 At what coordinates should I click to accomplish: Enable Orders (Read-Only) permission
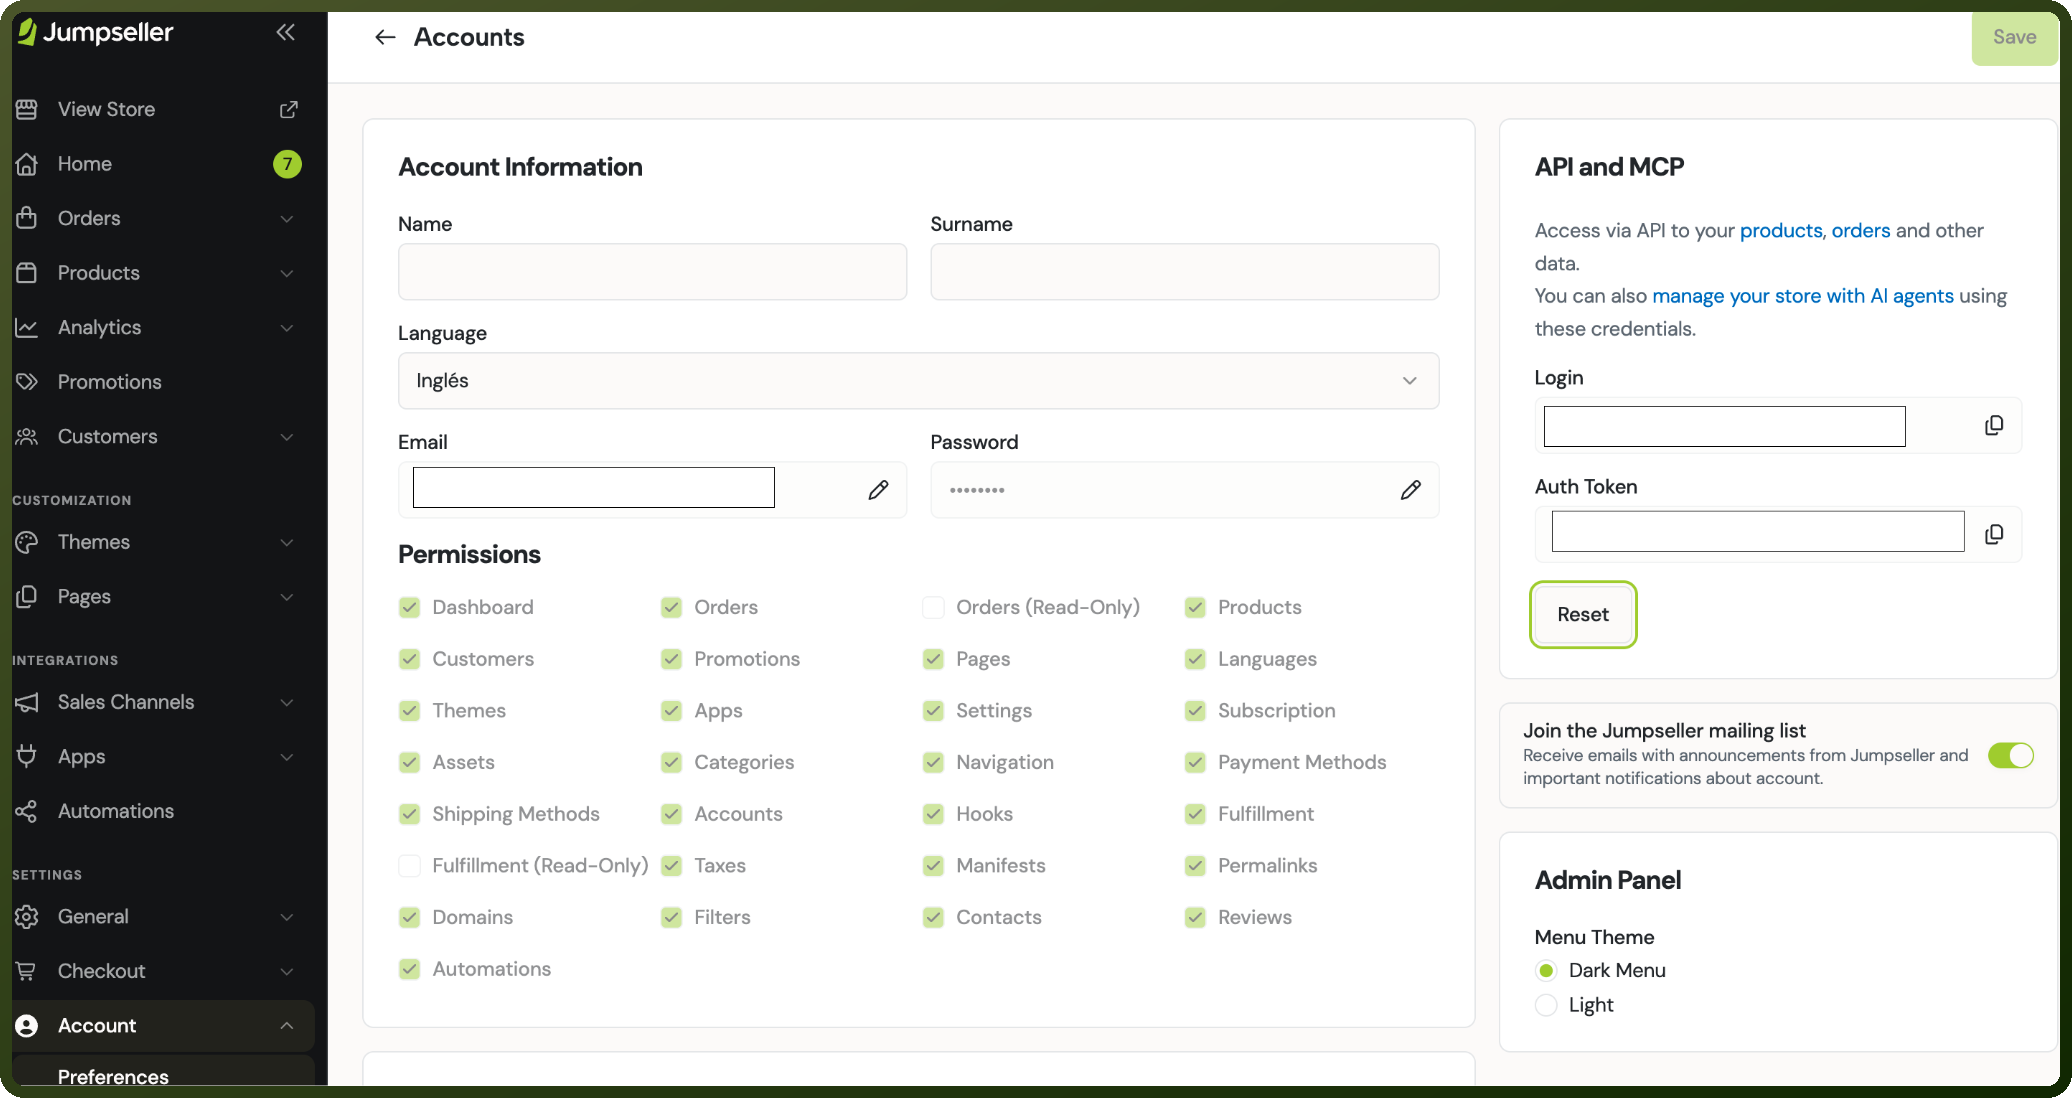933,607
